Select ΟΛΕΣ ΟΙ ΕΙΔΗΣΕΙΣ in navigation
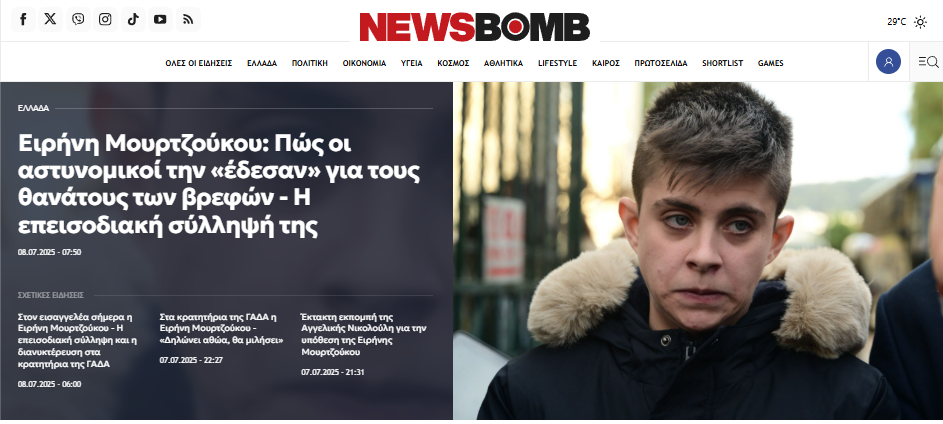Viewport: 943px width, 424px height. click(198, 63)
